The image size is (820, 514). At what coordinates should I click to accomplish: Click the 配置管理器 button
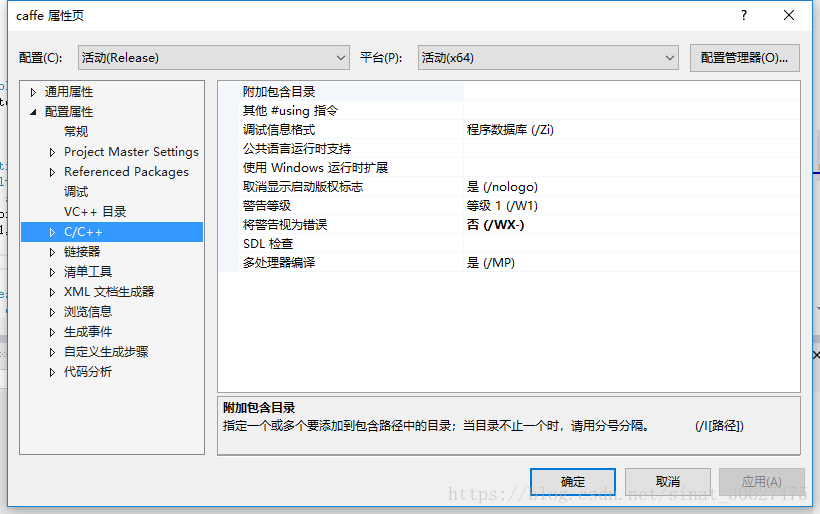744,58
